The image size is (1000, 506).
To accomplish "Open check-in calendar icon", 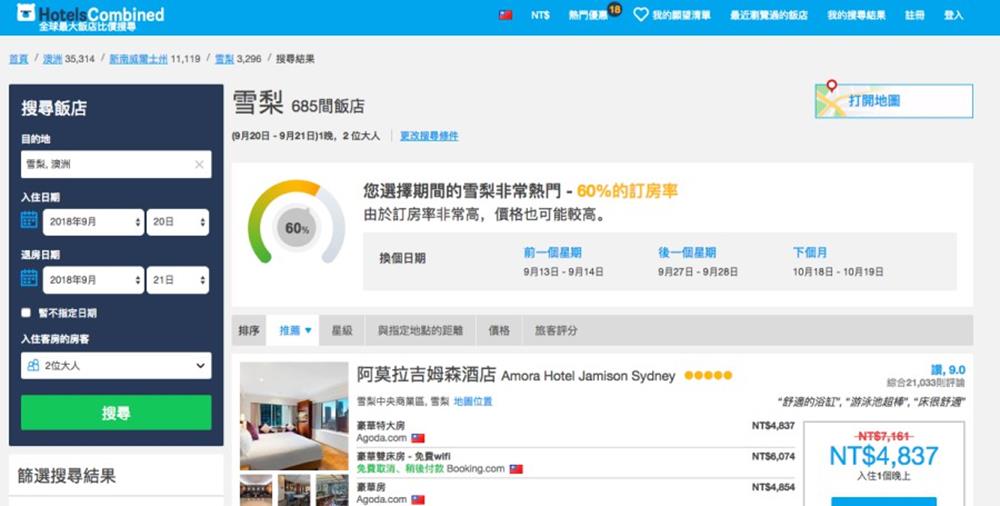I will [29, 220].
